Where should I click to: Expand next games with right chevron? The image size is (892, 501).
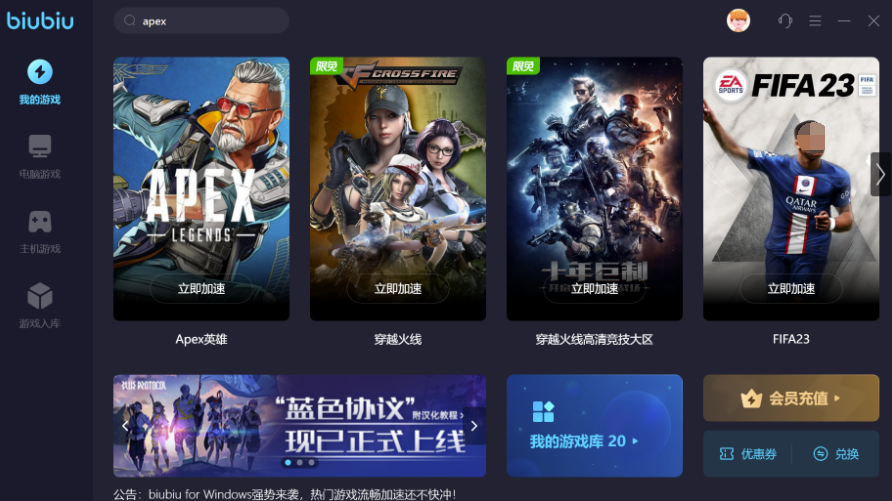pyautogui.click(x=880, y=174)
